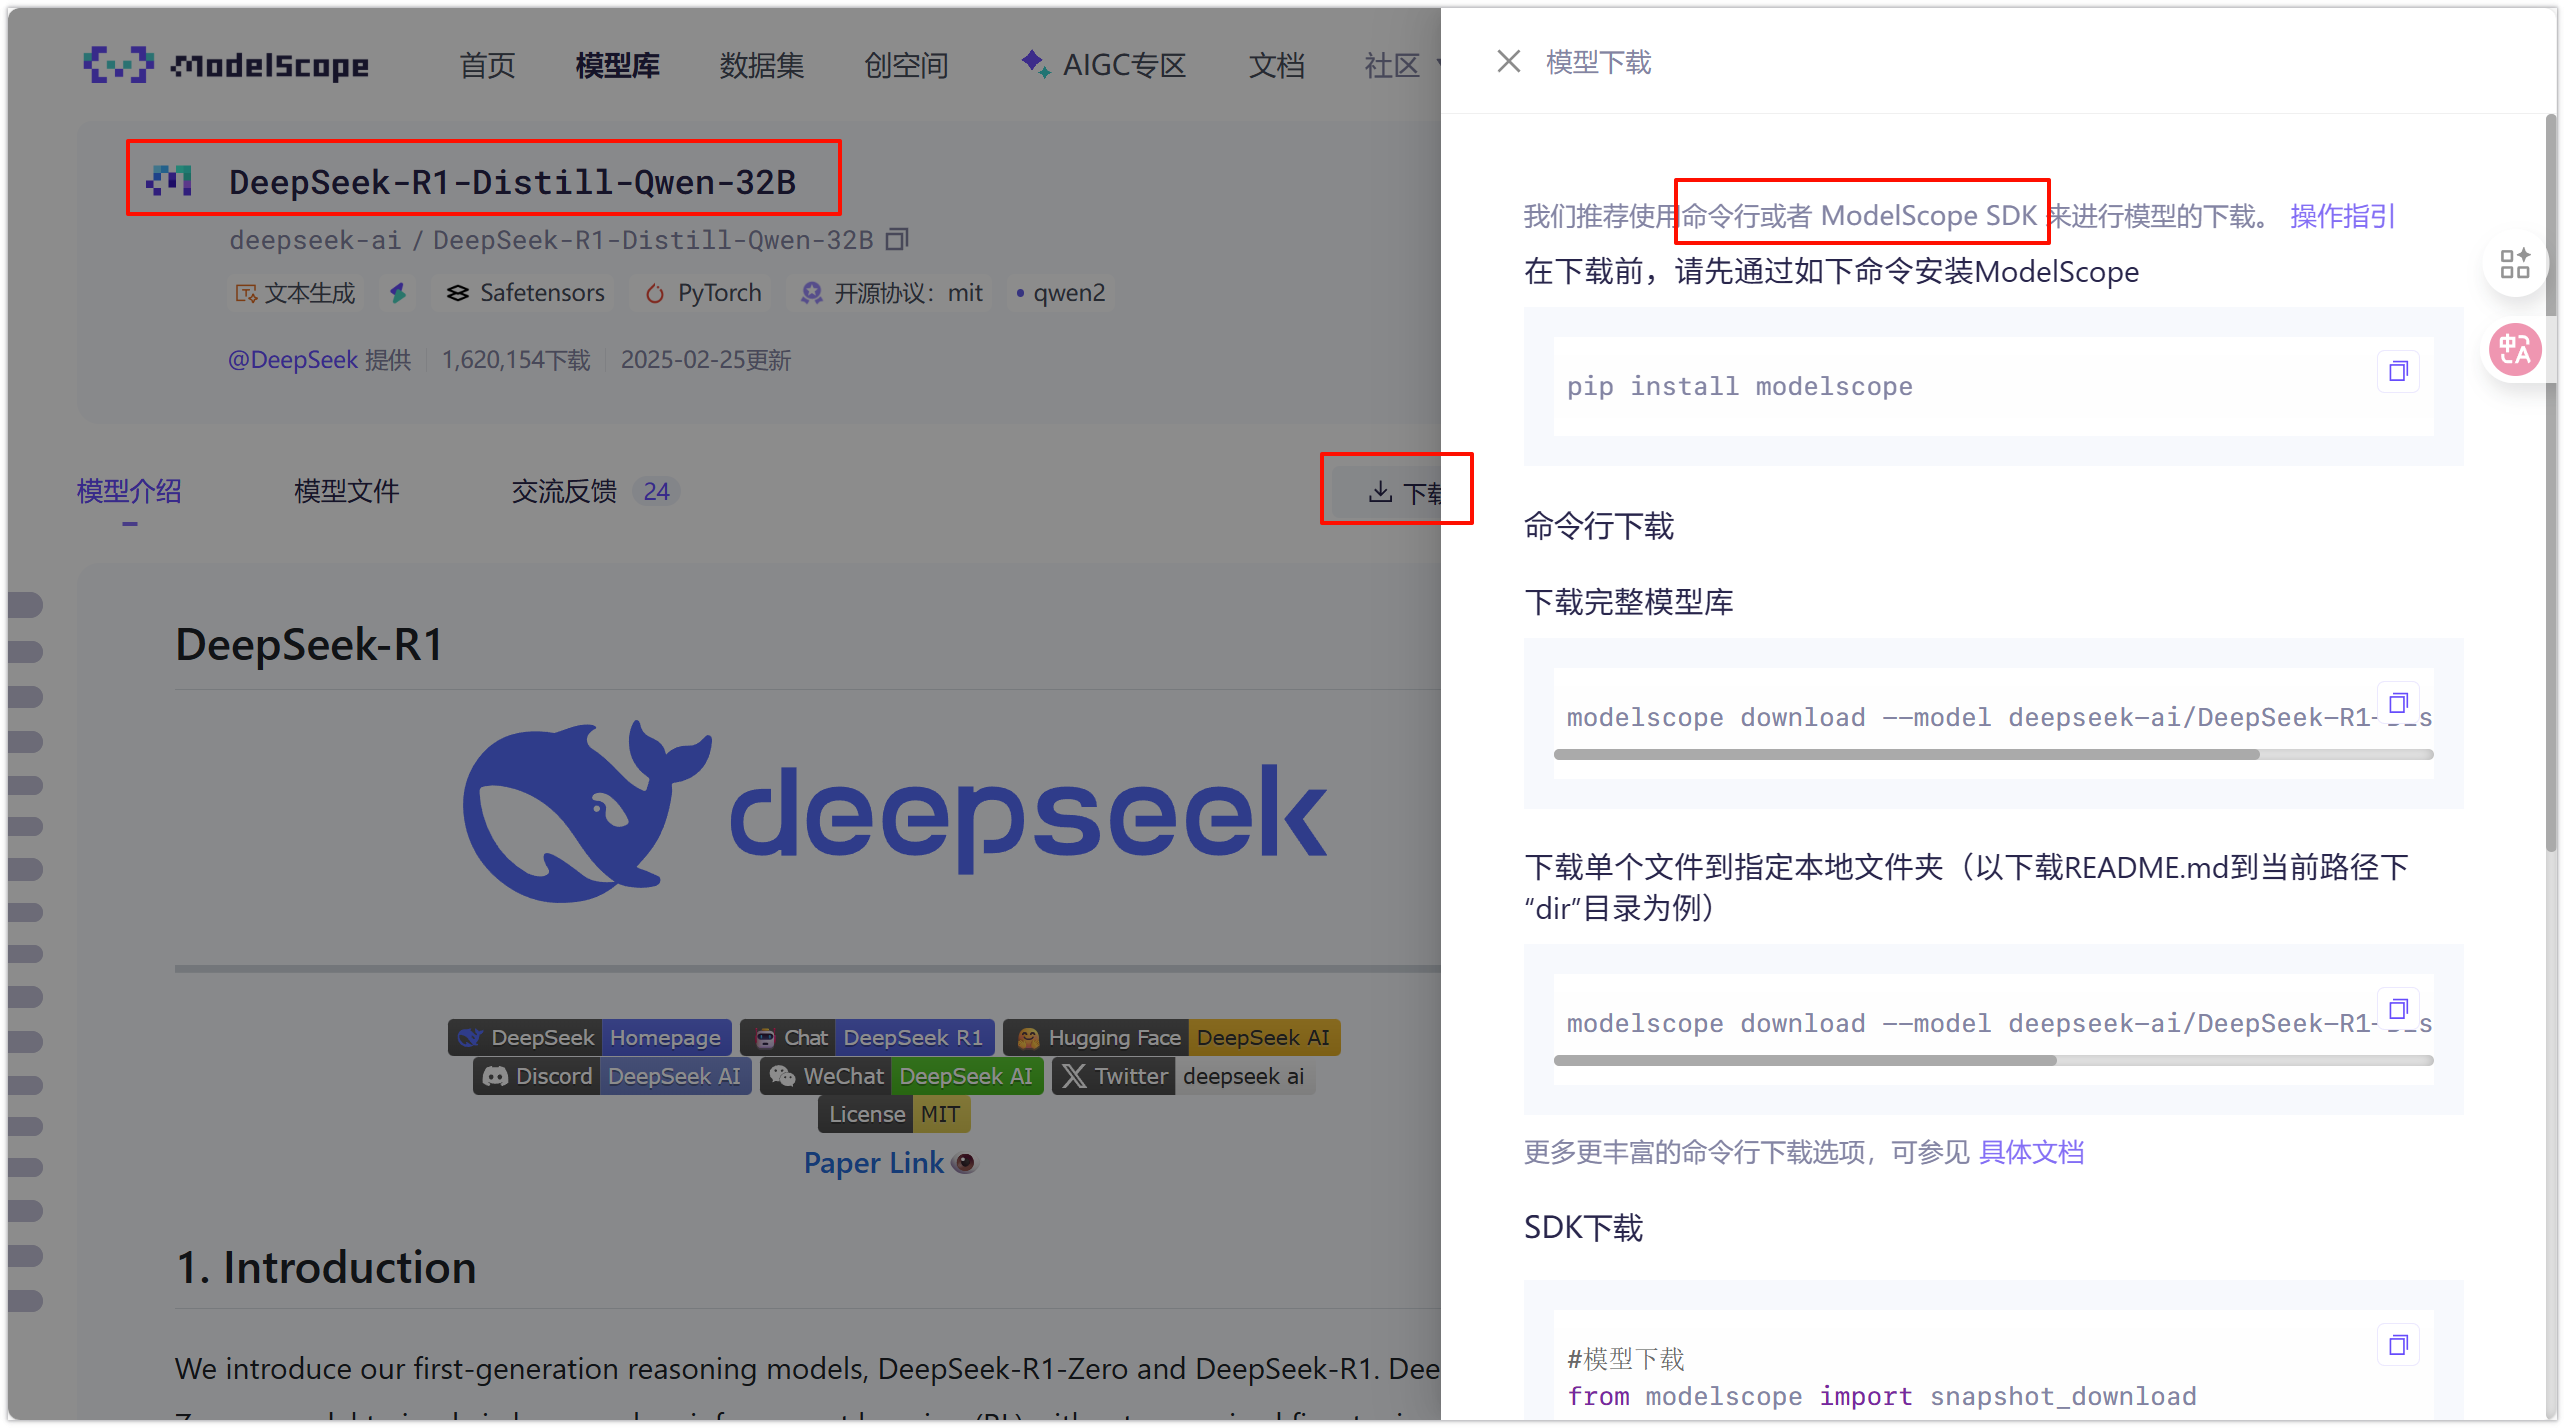Open the apps grid floating icon

click(2514, 264)
